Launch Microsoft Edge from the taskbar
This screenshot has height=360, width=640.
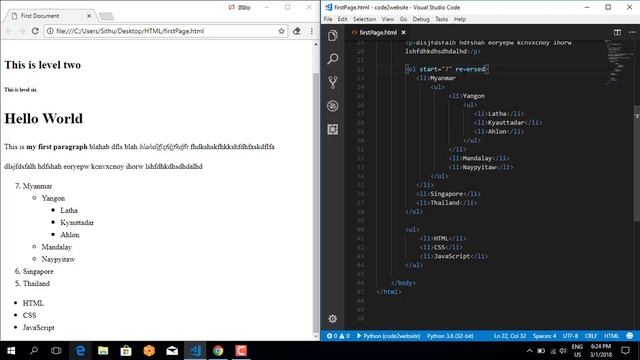(80, 351)
